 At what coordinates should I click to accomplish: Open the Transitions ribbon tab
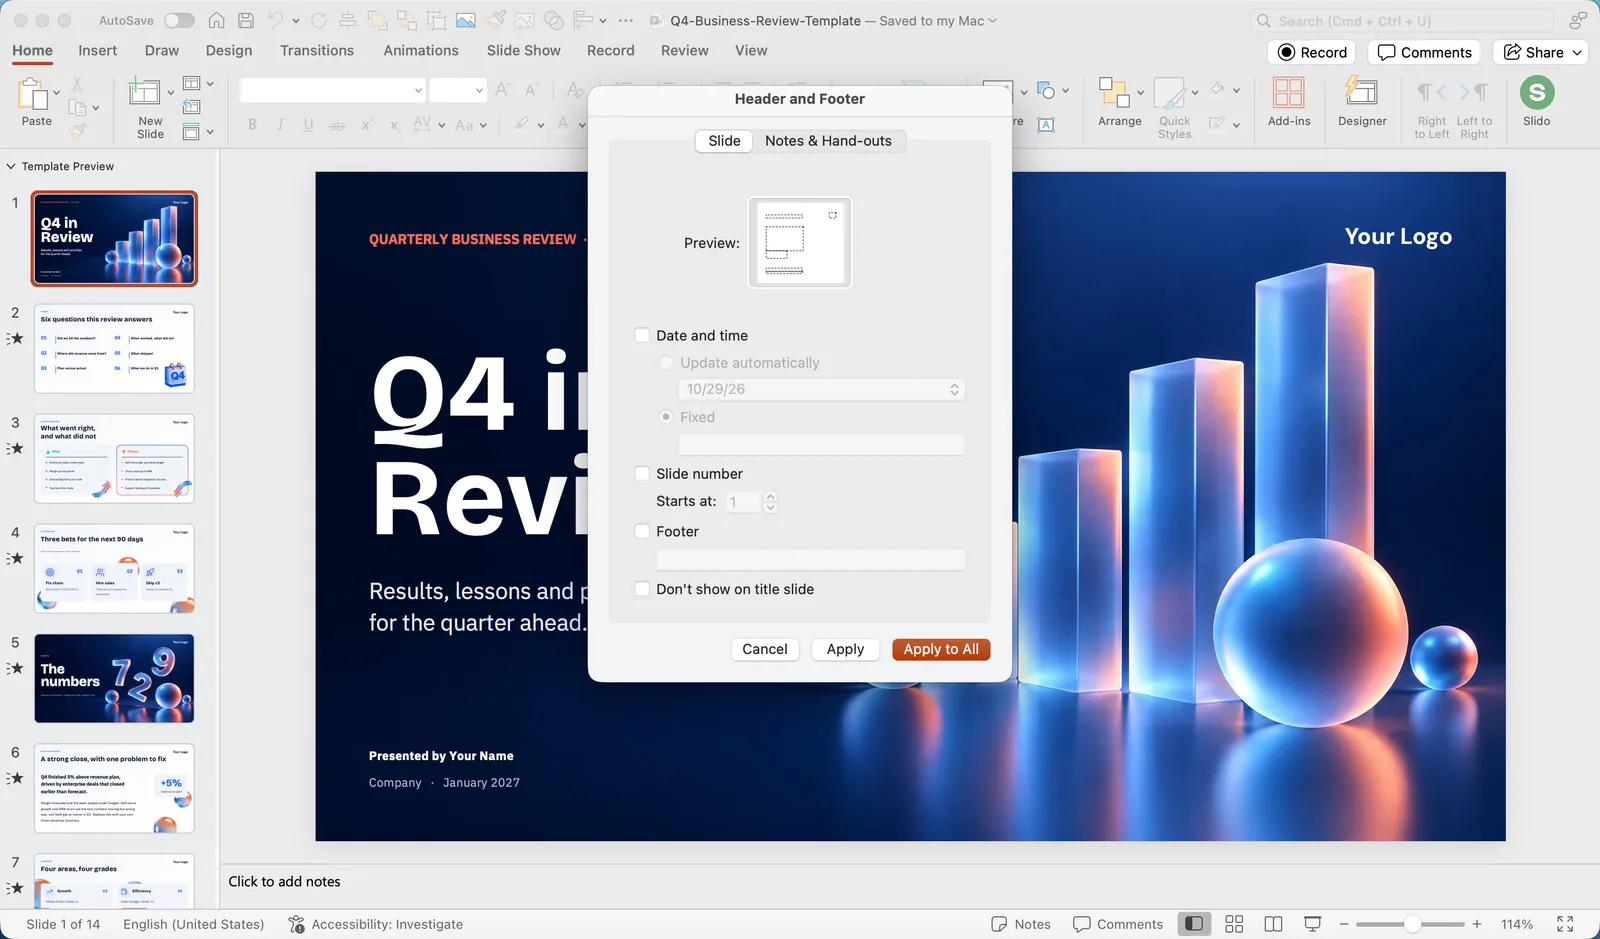317,51
